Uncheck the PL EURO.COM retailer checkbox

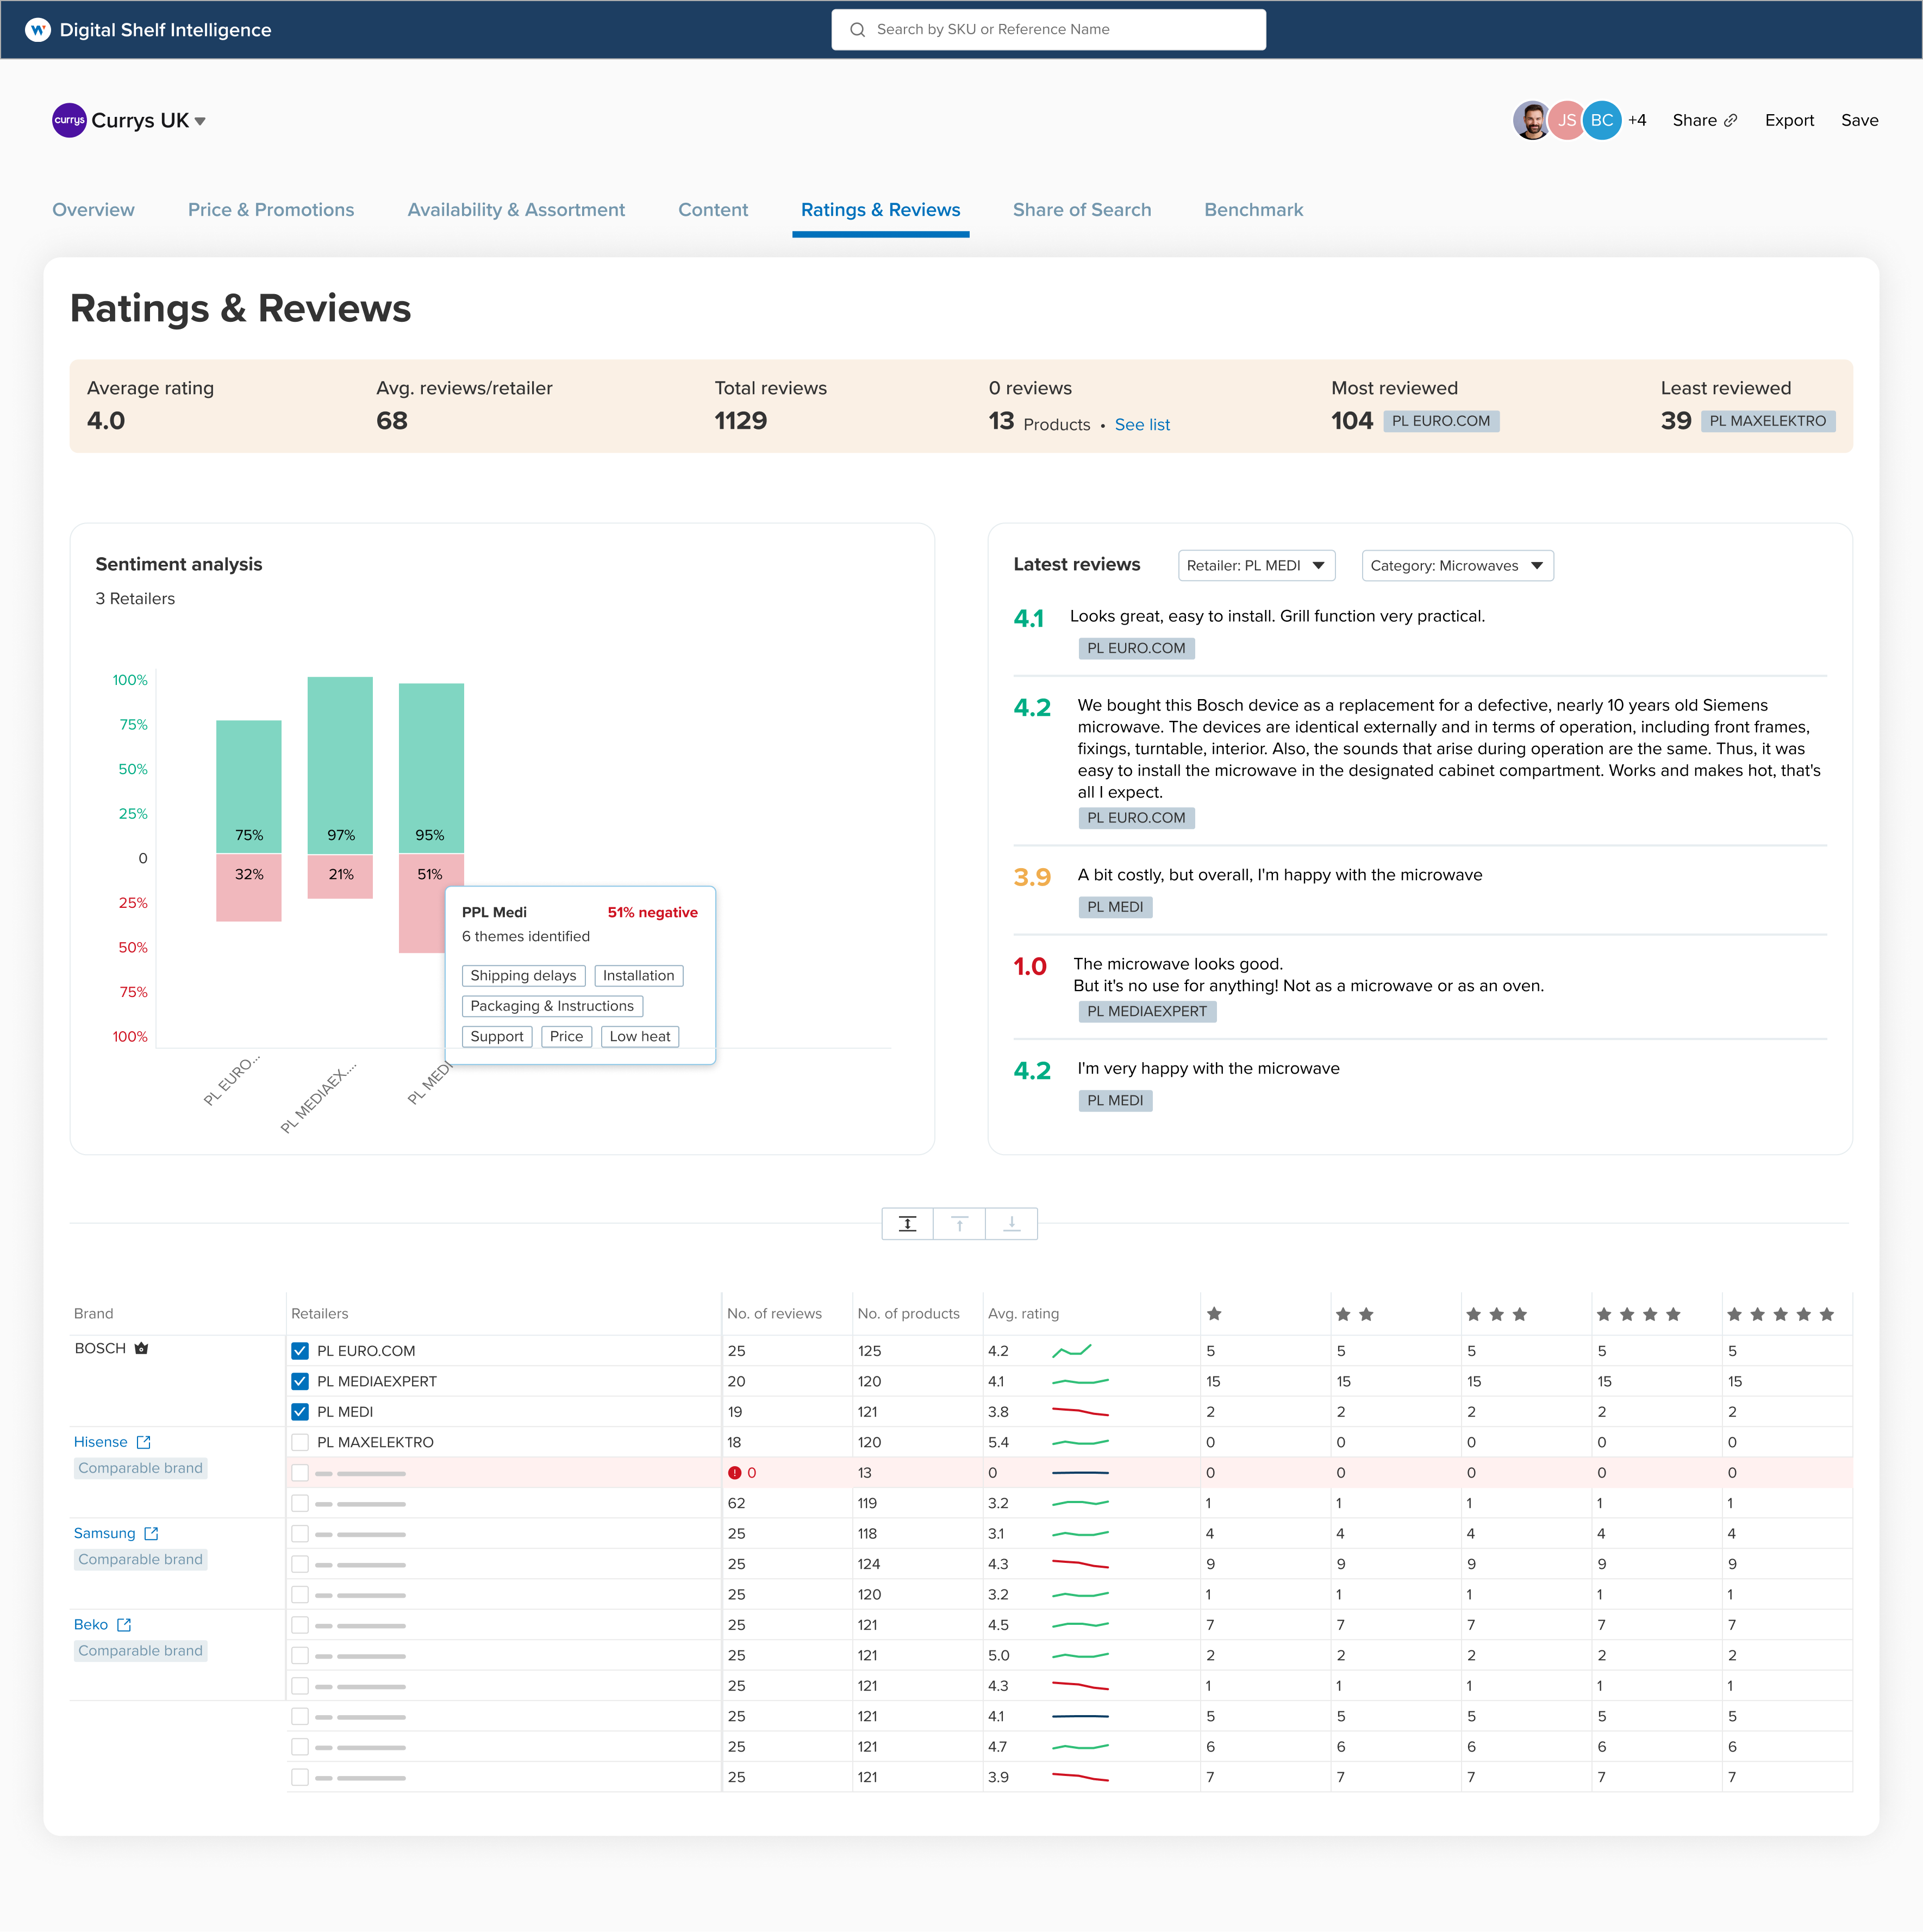[x=300, y=1351]
